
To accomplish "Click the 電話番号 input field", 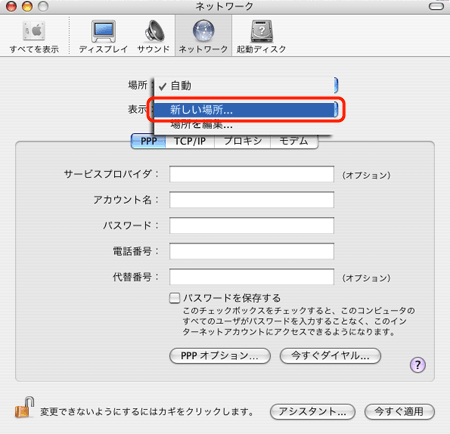I will pyautogui.click(x=252, y=251).
